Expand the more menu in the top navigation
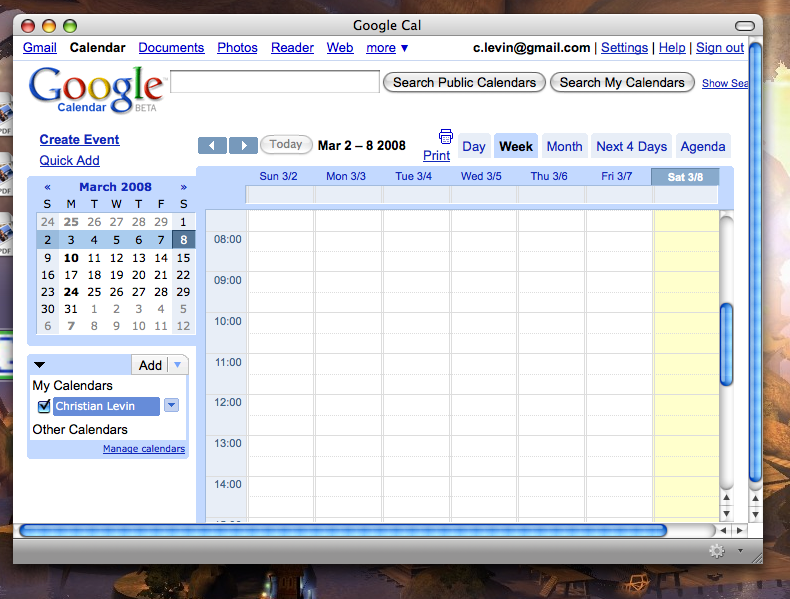The height and width of the screenshot is (599, 790). pos(387,48)
